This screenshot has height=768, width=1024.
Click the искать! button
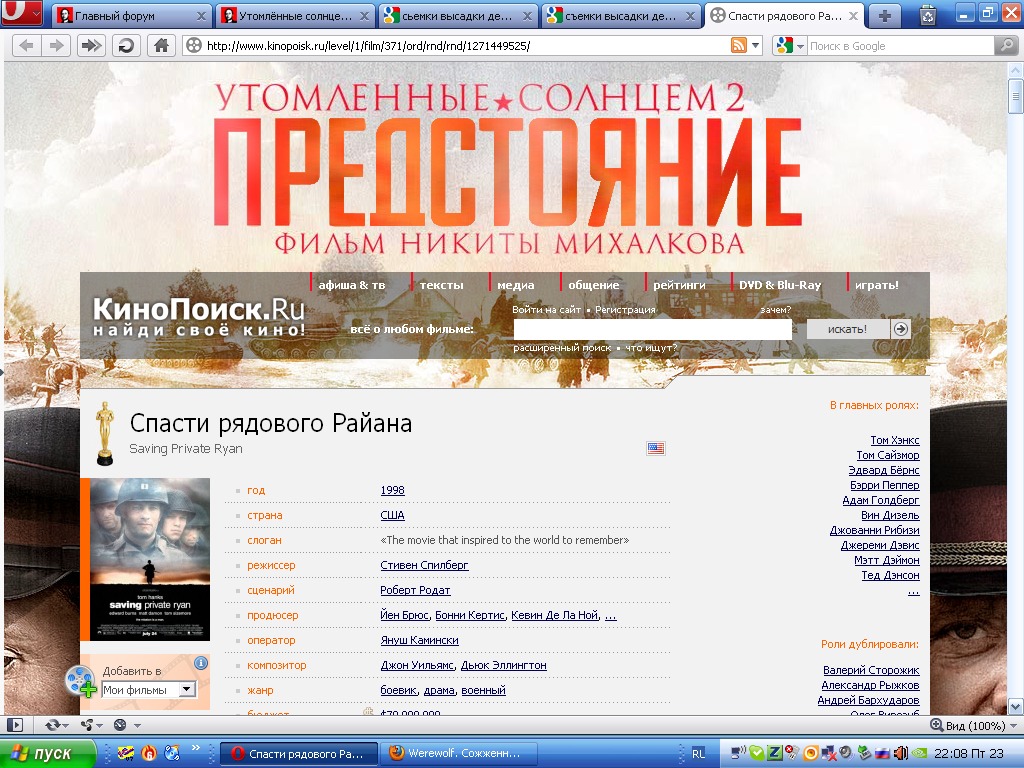(848, 329)
